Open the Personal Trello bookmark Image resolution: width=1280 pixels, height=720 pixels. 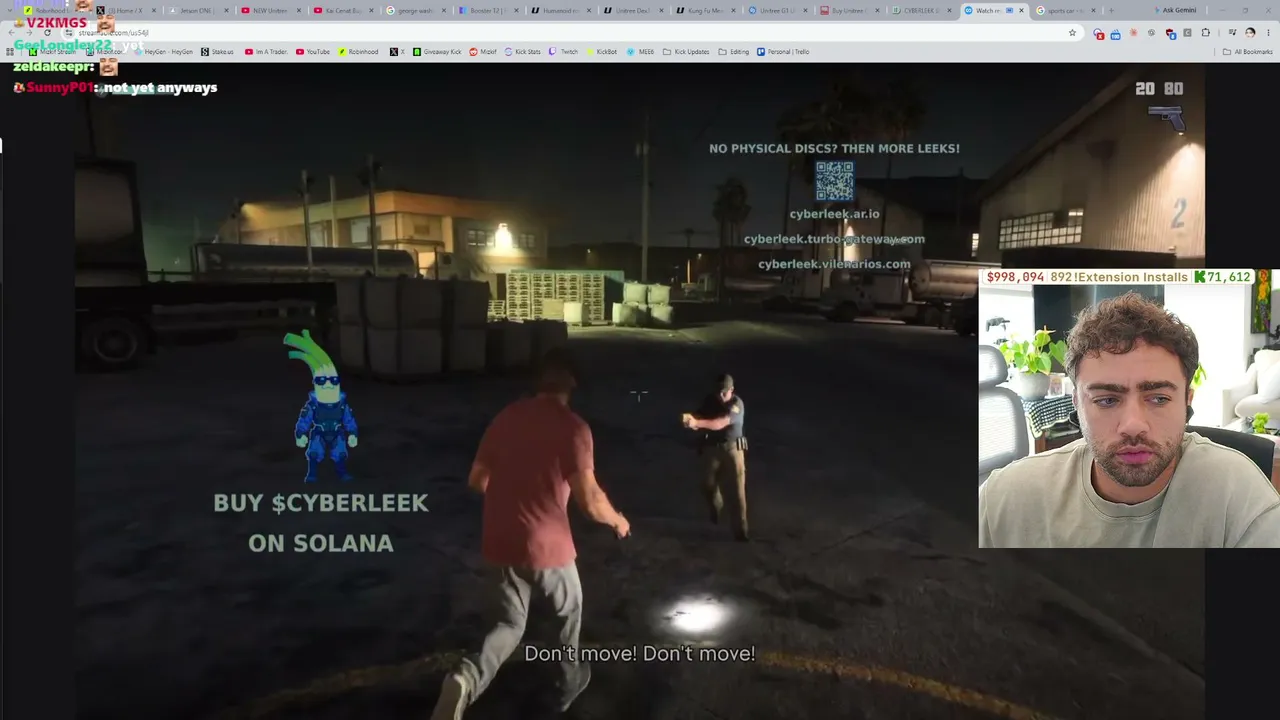pos(783,52)
